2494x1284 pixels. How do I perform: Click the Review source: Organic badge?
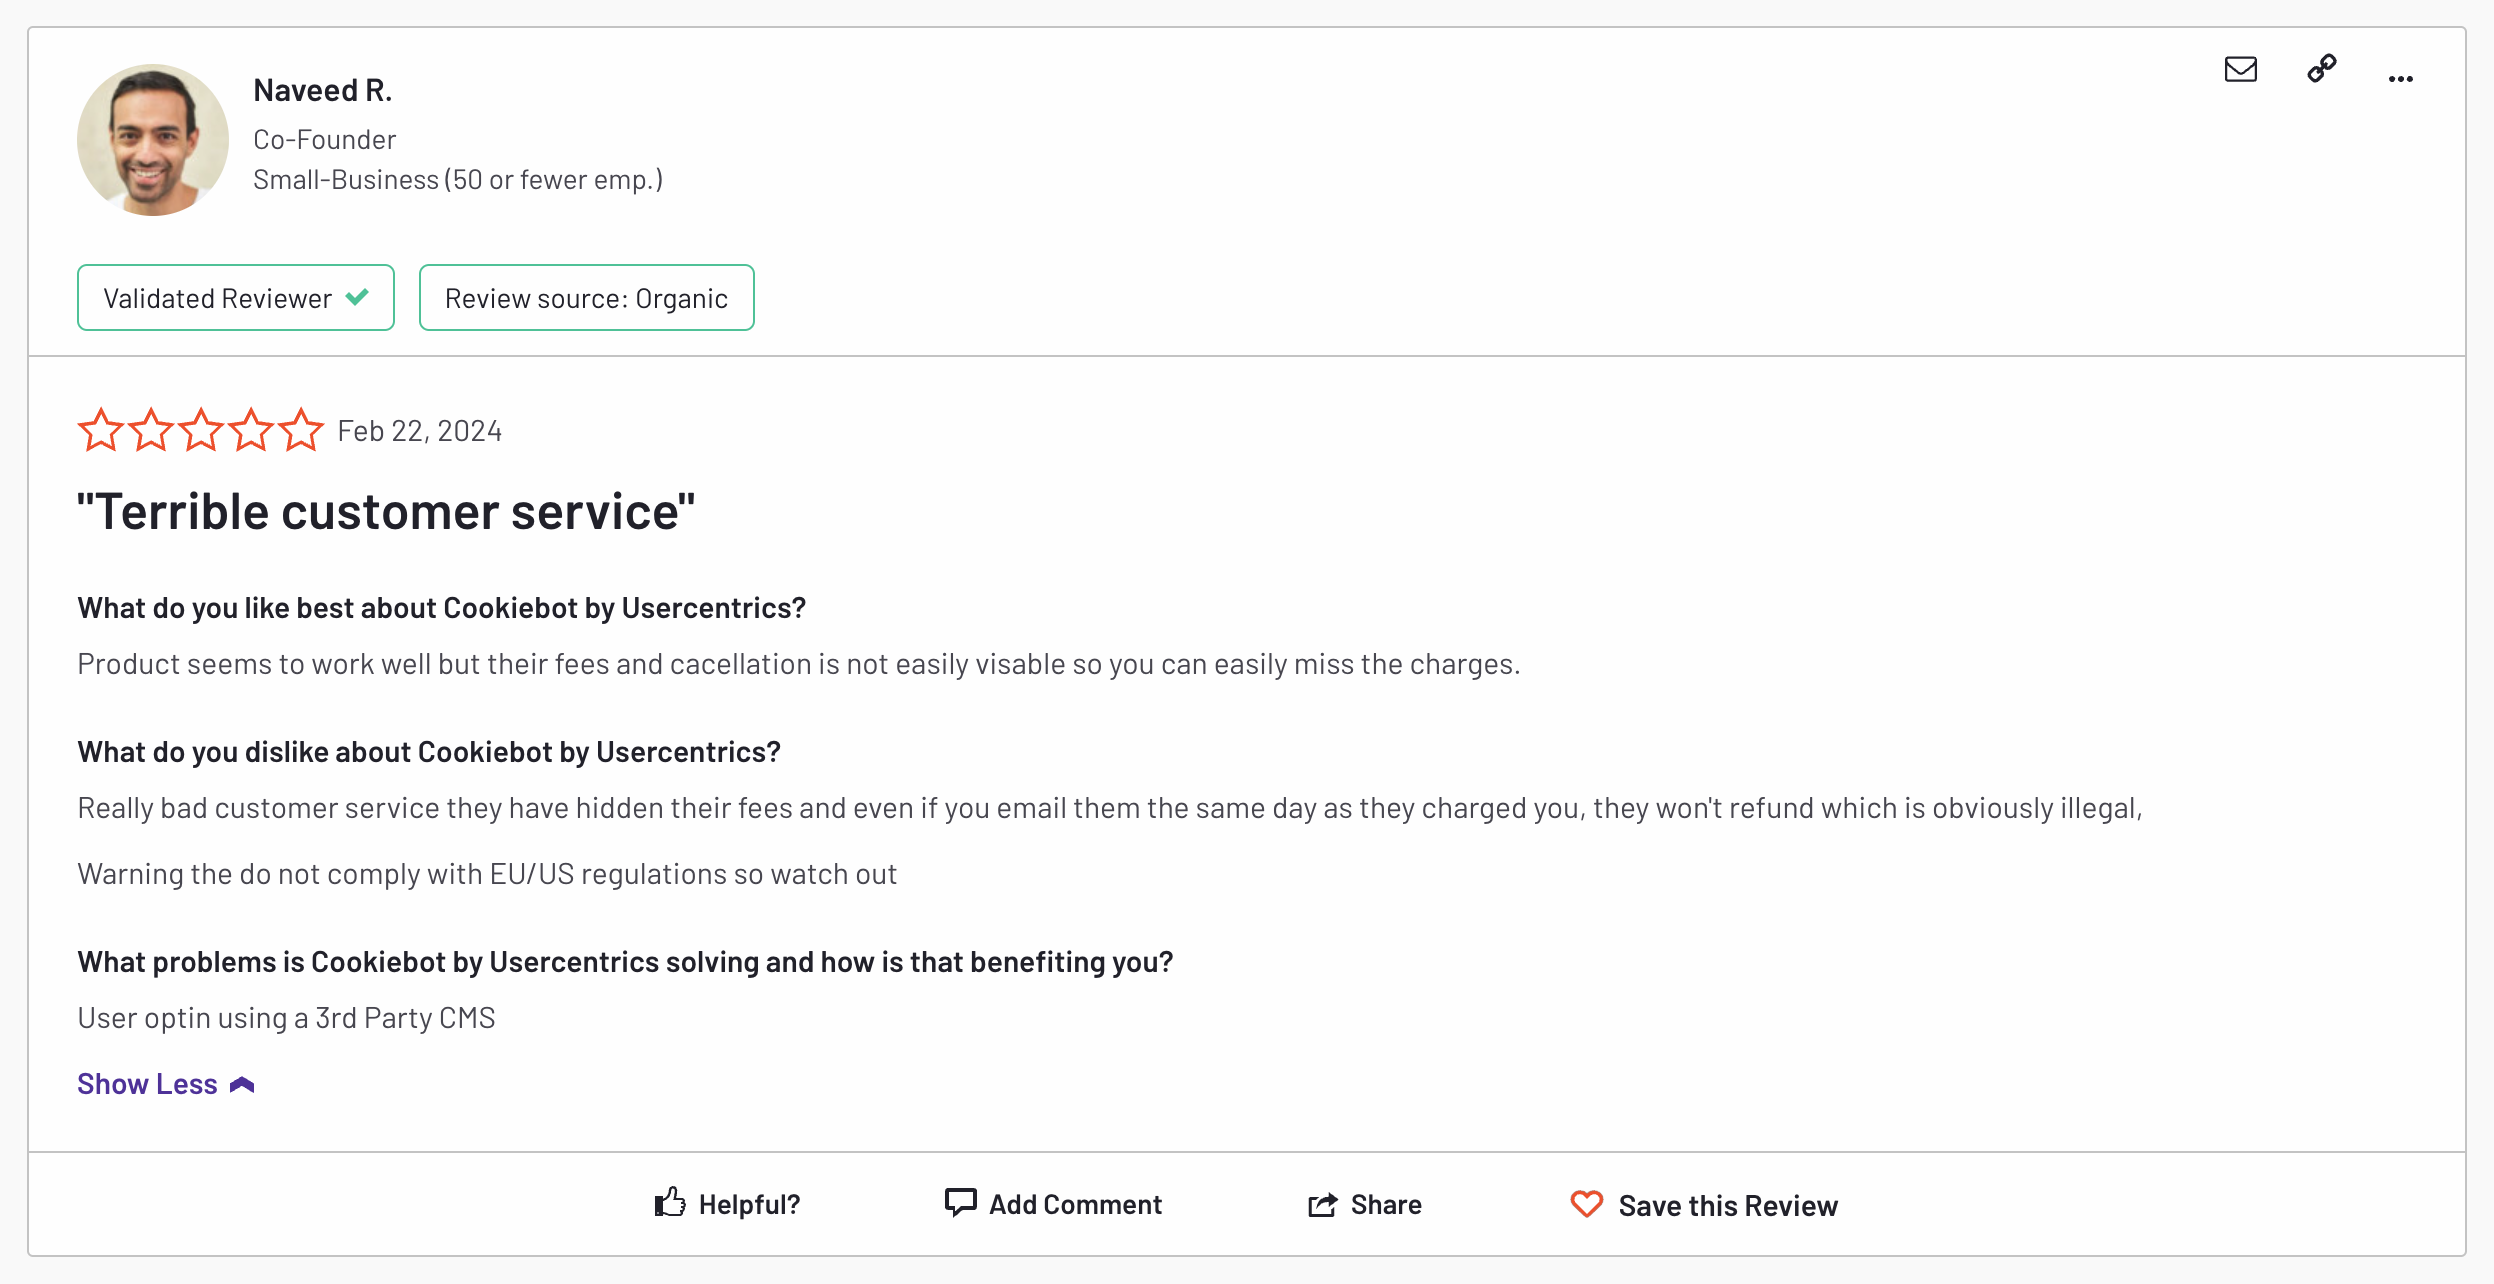click(x=586, y=297)
